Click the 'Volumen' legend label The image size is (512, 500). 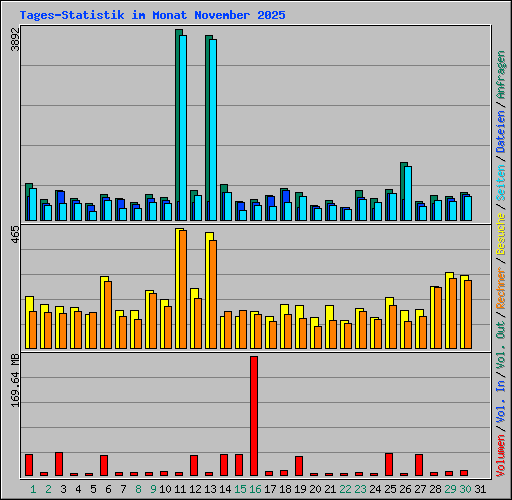501,455
